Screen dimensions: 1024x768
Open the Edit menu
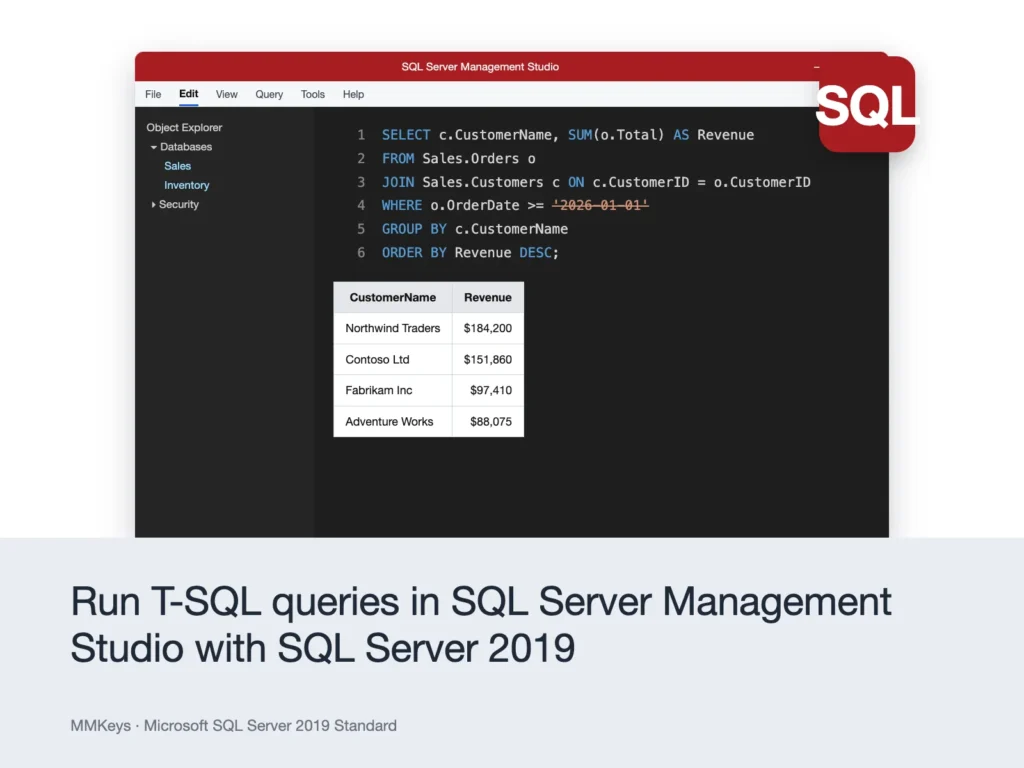(189, 94)
